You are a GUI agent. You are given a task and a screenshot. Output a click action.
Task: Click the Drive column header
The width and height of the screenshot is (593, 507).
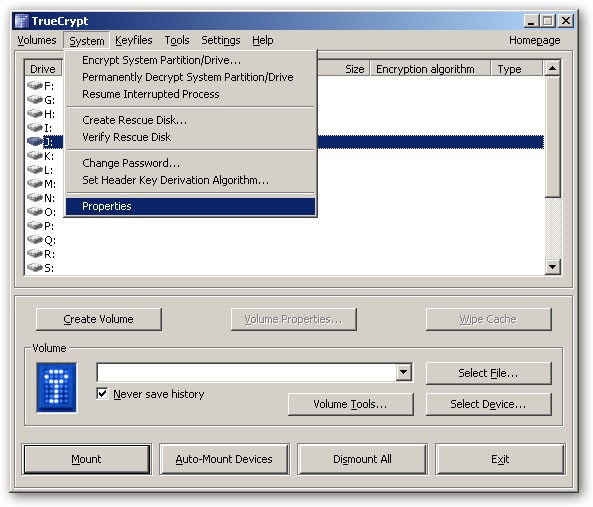click(x=43, y=69)
